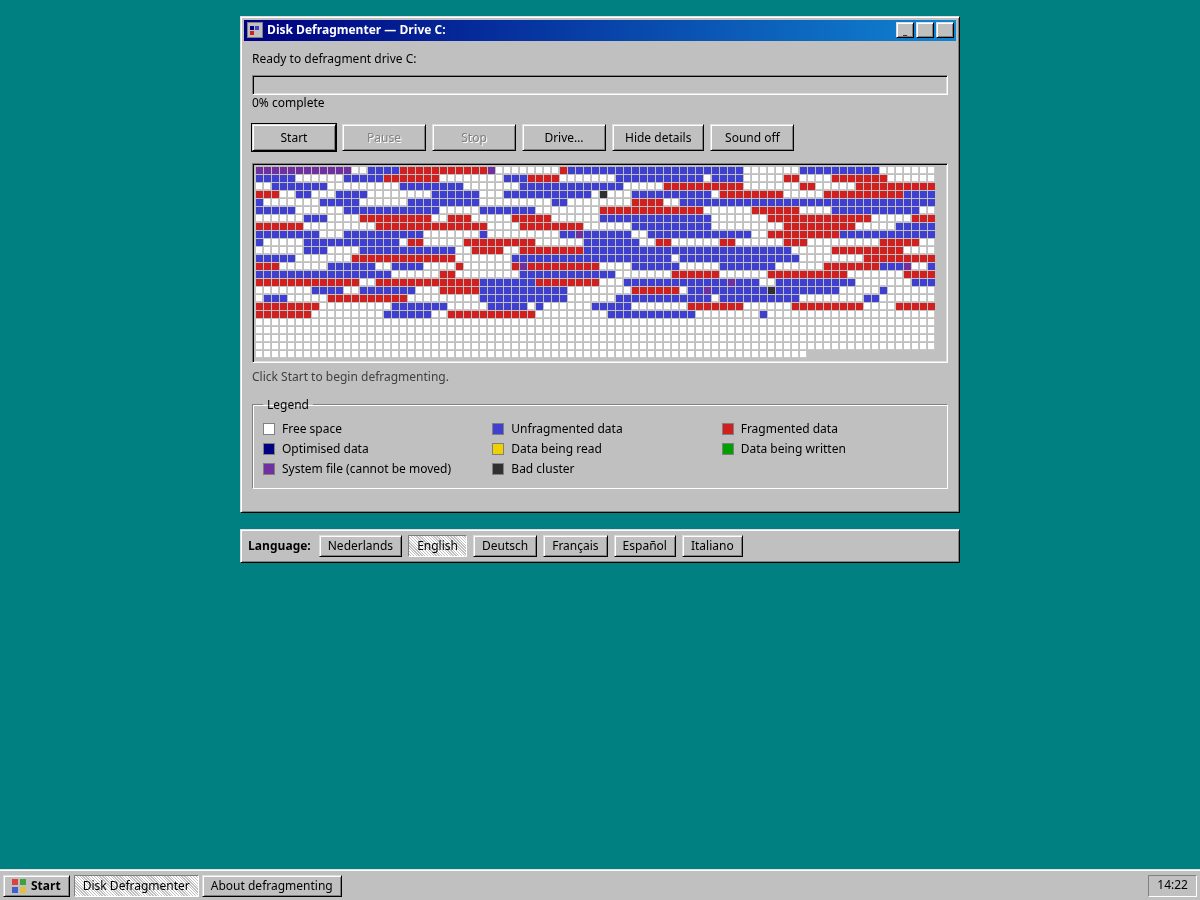
Task: Click the 'Optimised data' legend label
Action: pos(325,449)
